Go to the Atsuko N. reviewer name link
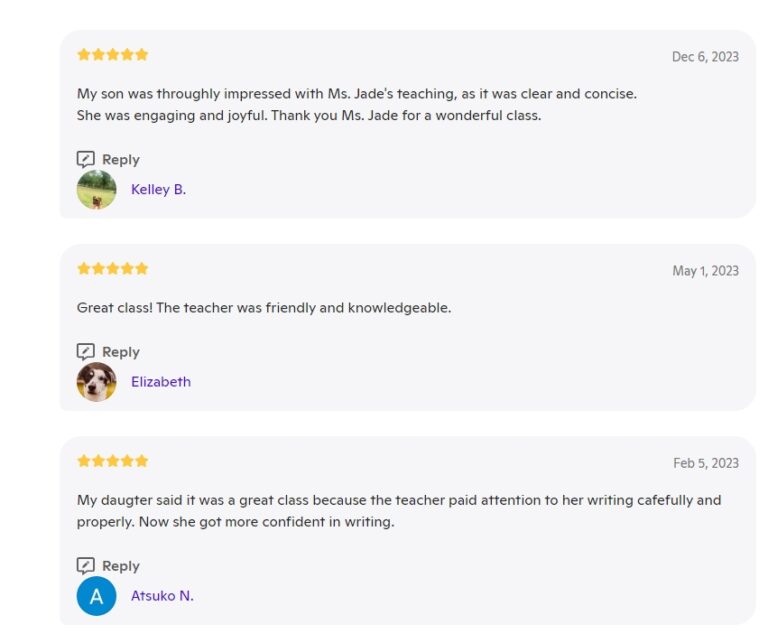Screen dimensions: 768x643 pyautogui.click(x=162, y=596)
